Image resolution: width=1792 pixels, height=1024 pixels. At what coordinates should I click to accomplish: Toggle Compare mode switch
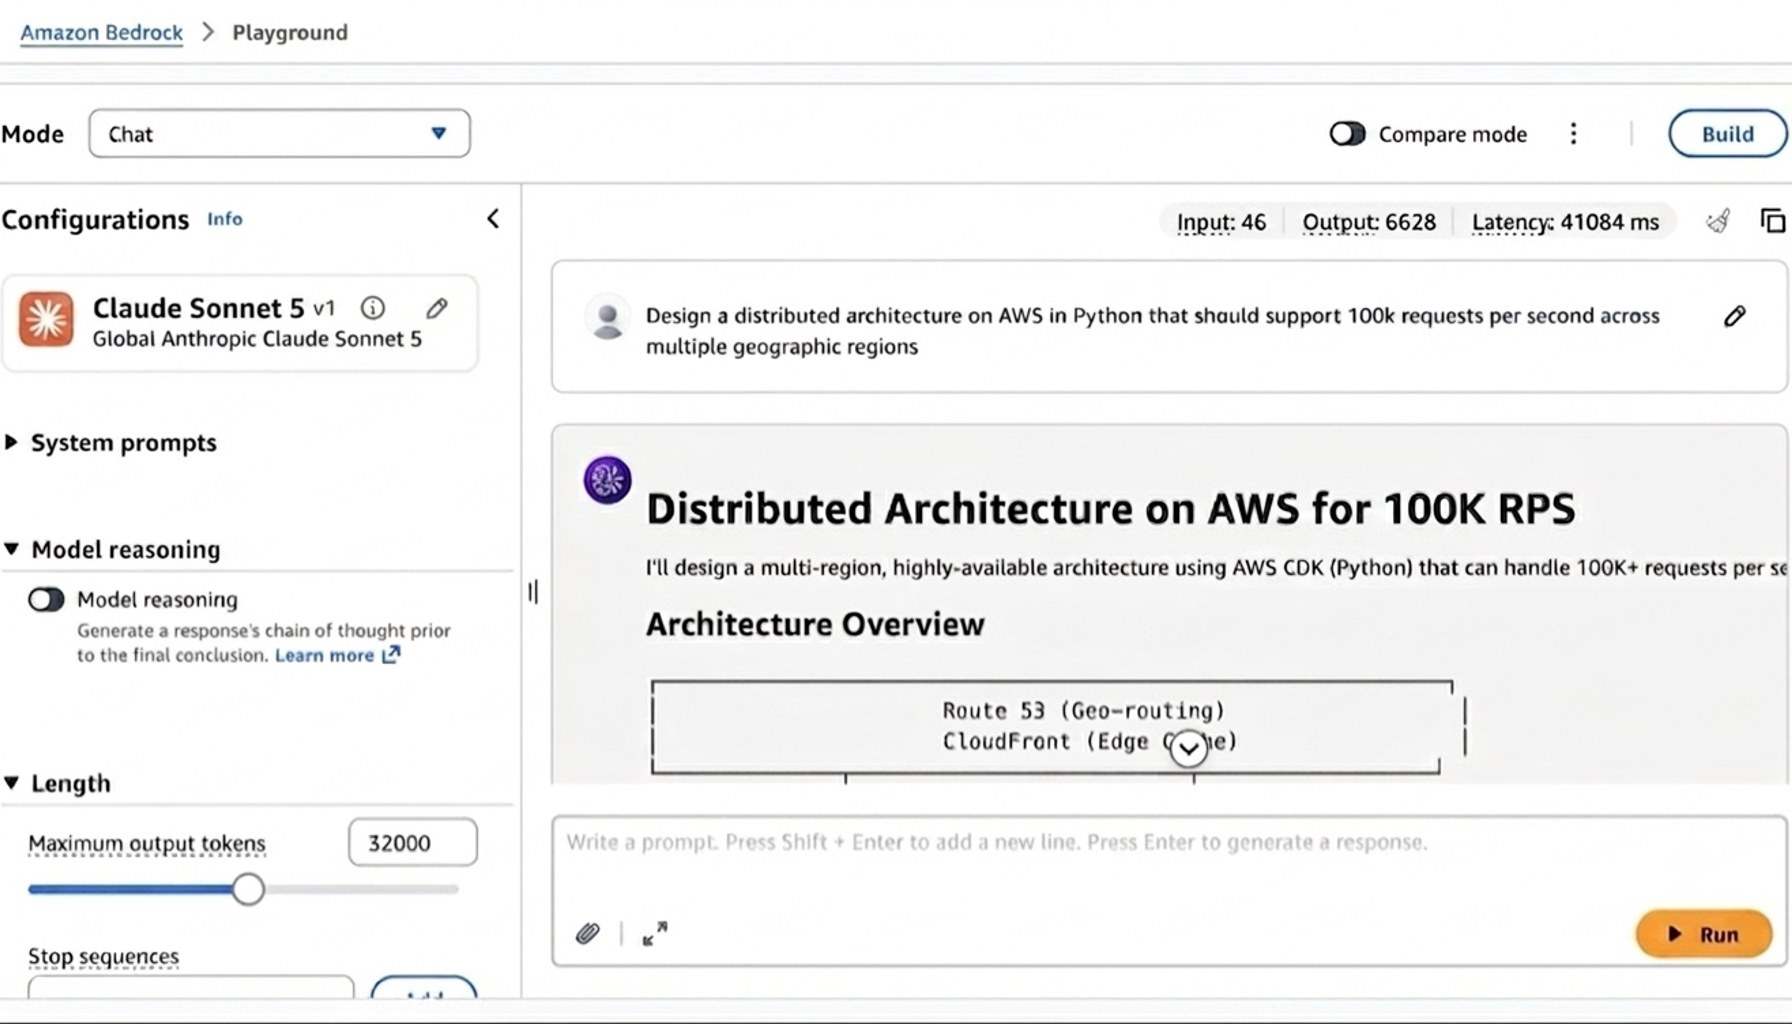pyautogui.click(x=1347, y=134)
